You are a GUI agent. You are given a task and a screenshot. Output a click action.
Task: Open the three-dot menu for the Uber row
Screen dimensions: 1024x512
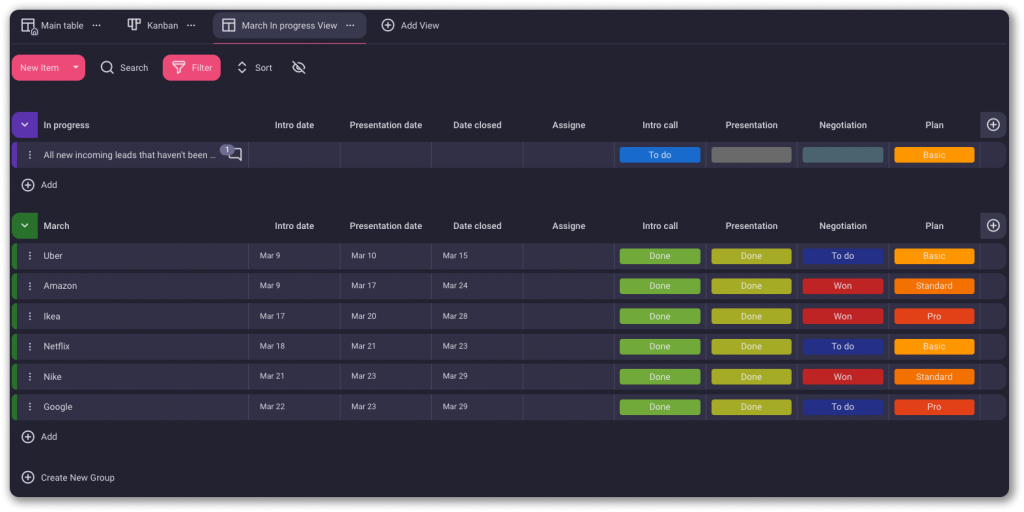pyautogui.click(x=30, y=256)
